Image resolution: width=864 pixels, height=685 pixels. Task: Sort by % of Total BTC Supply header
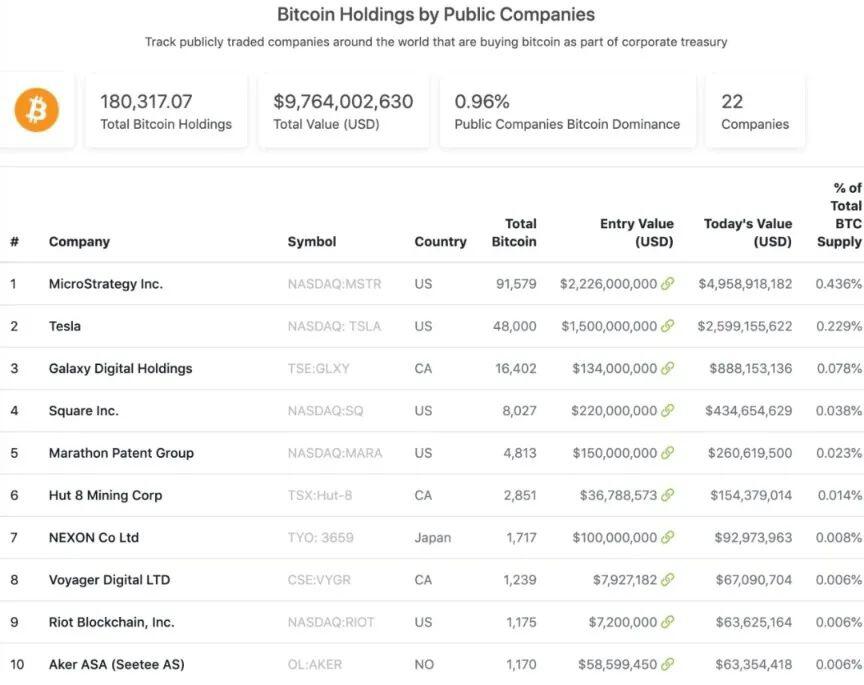839,215
